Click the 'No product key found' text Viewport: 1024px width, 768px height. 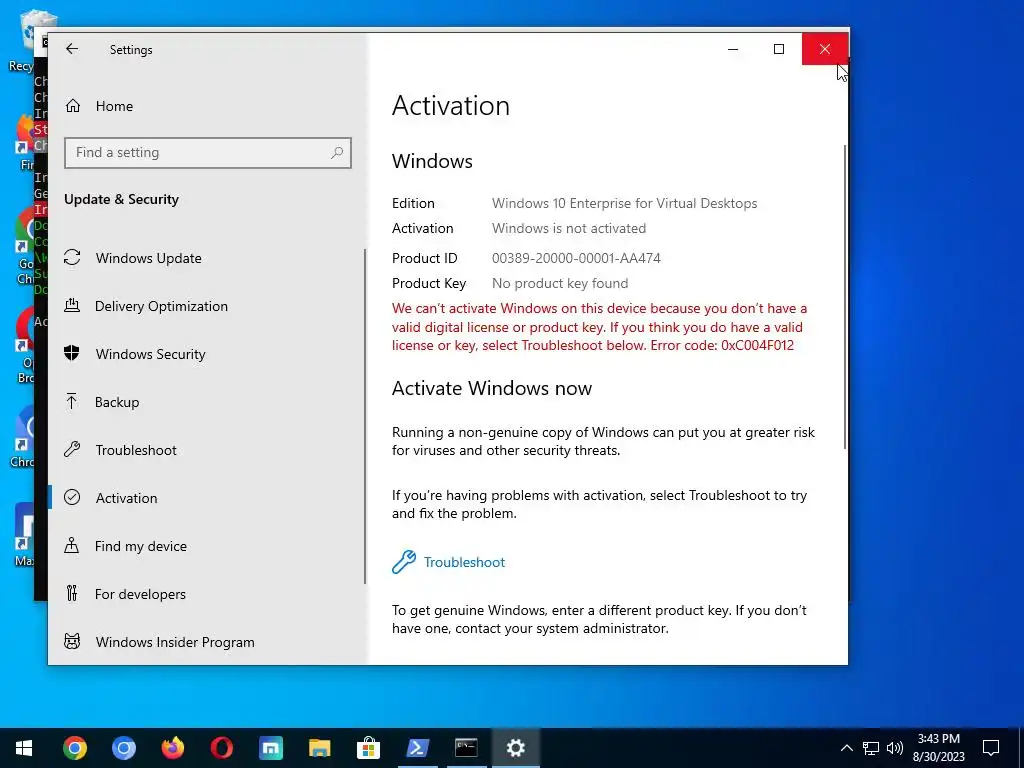560,283
